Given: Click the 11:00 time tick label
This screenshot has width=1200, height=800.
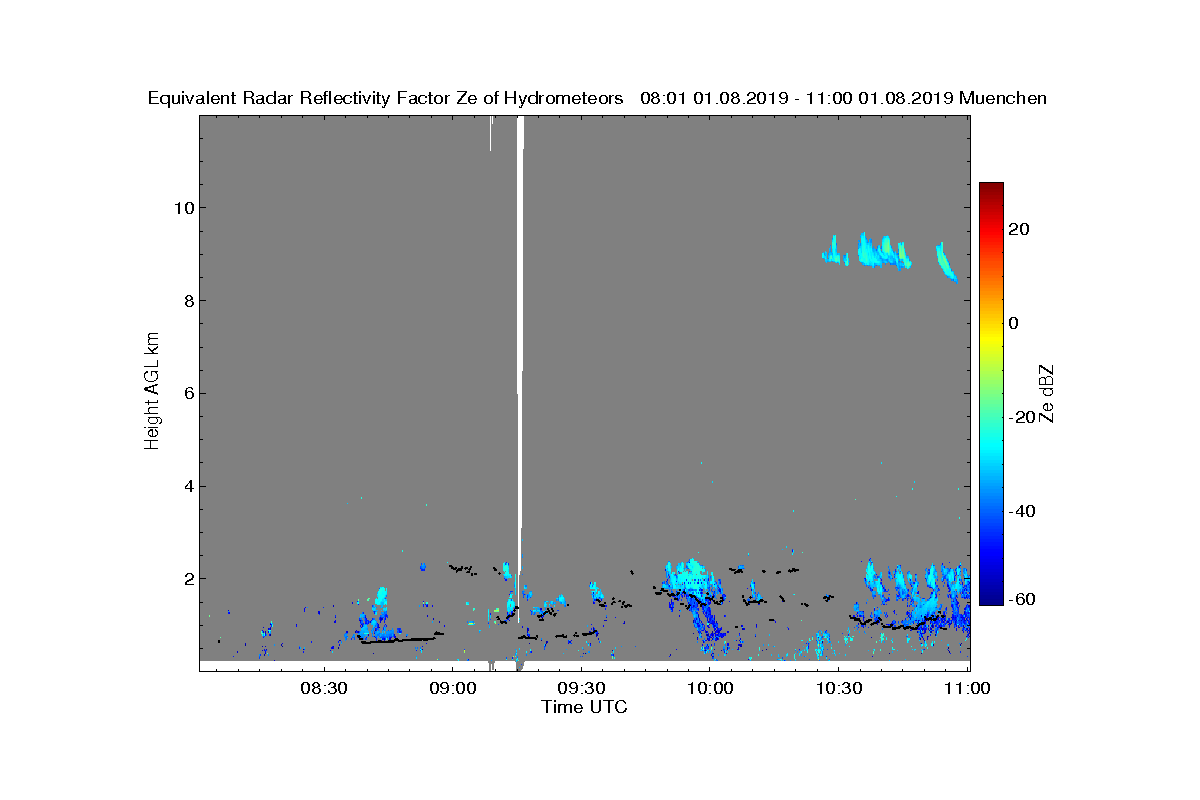Looking at the screenshot, I should pos(967,689).
